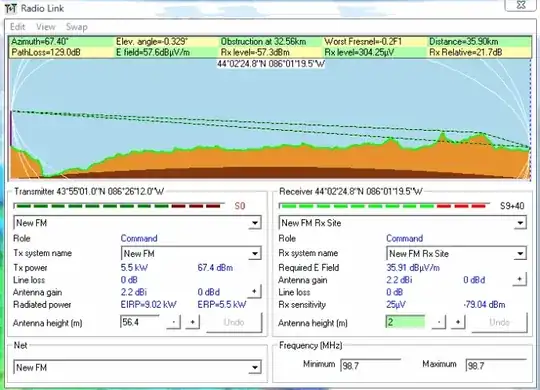Click the Distance=35.90km readout
This screenshot has height=390, width=540.
tap(464, 42)
